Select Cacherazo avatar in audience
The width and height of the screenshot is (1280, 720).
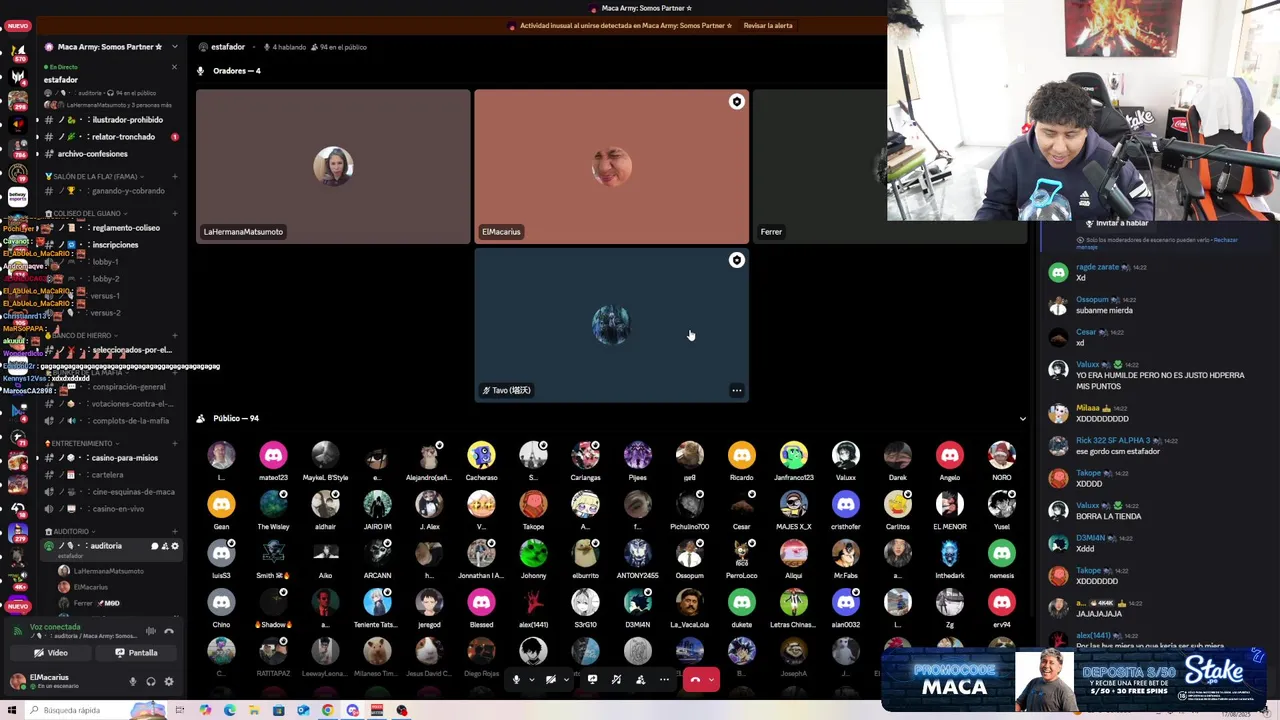click(x=481, y=456)
